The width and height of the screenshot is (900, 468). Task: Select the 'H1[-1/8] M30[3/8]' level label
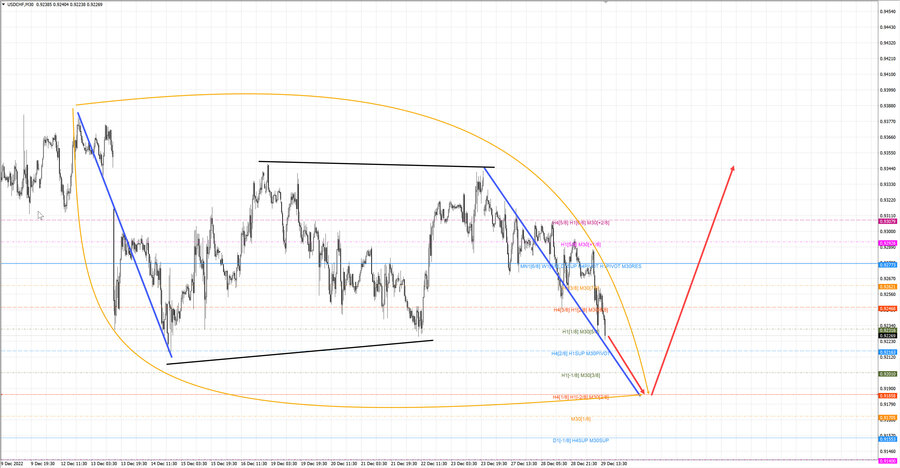[581, 375]
